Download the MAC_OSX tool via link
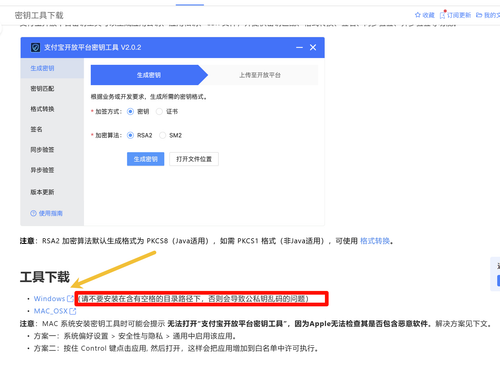 pos(51,311)
